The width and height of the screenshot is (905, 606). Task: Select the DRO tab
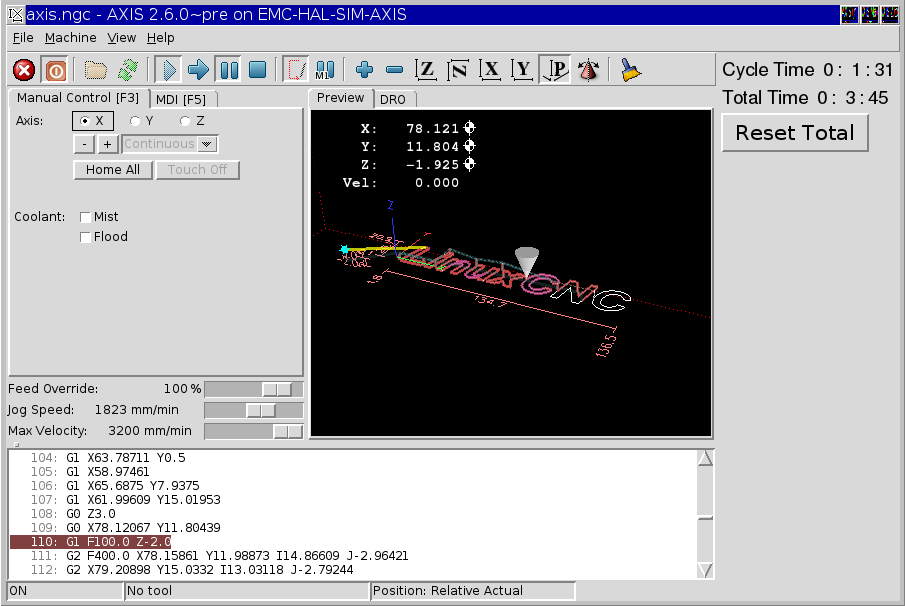pyautogui.click(x=393, y=100)
